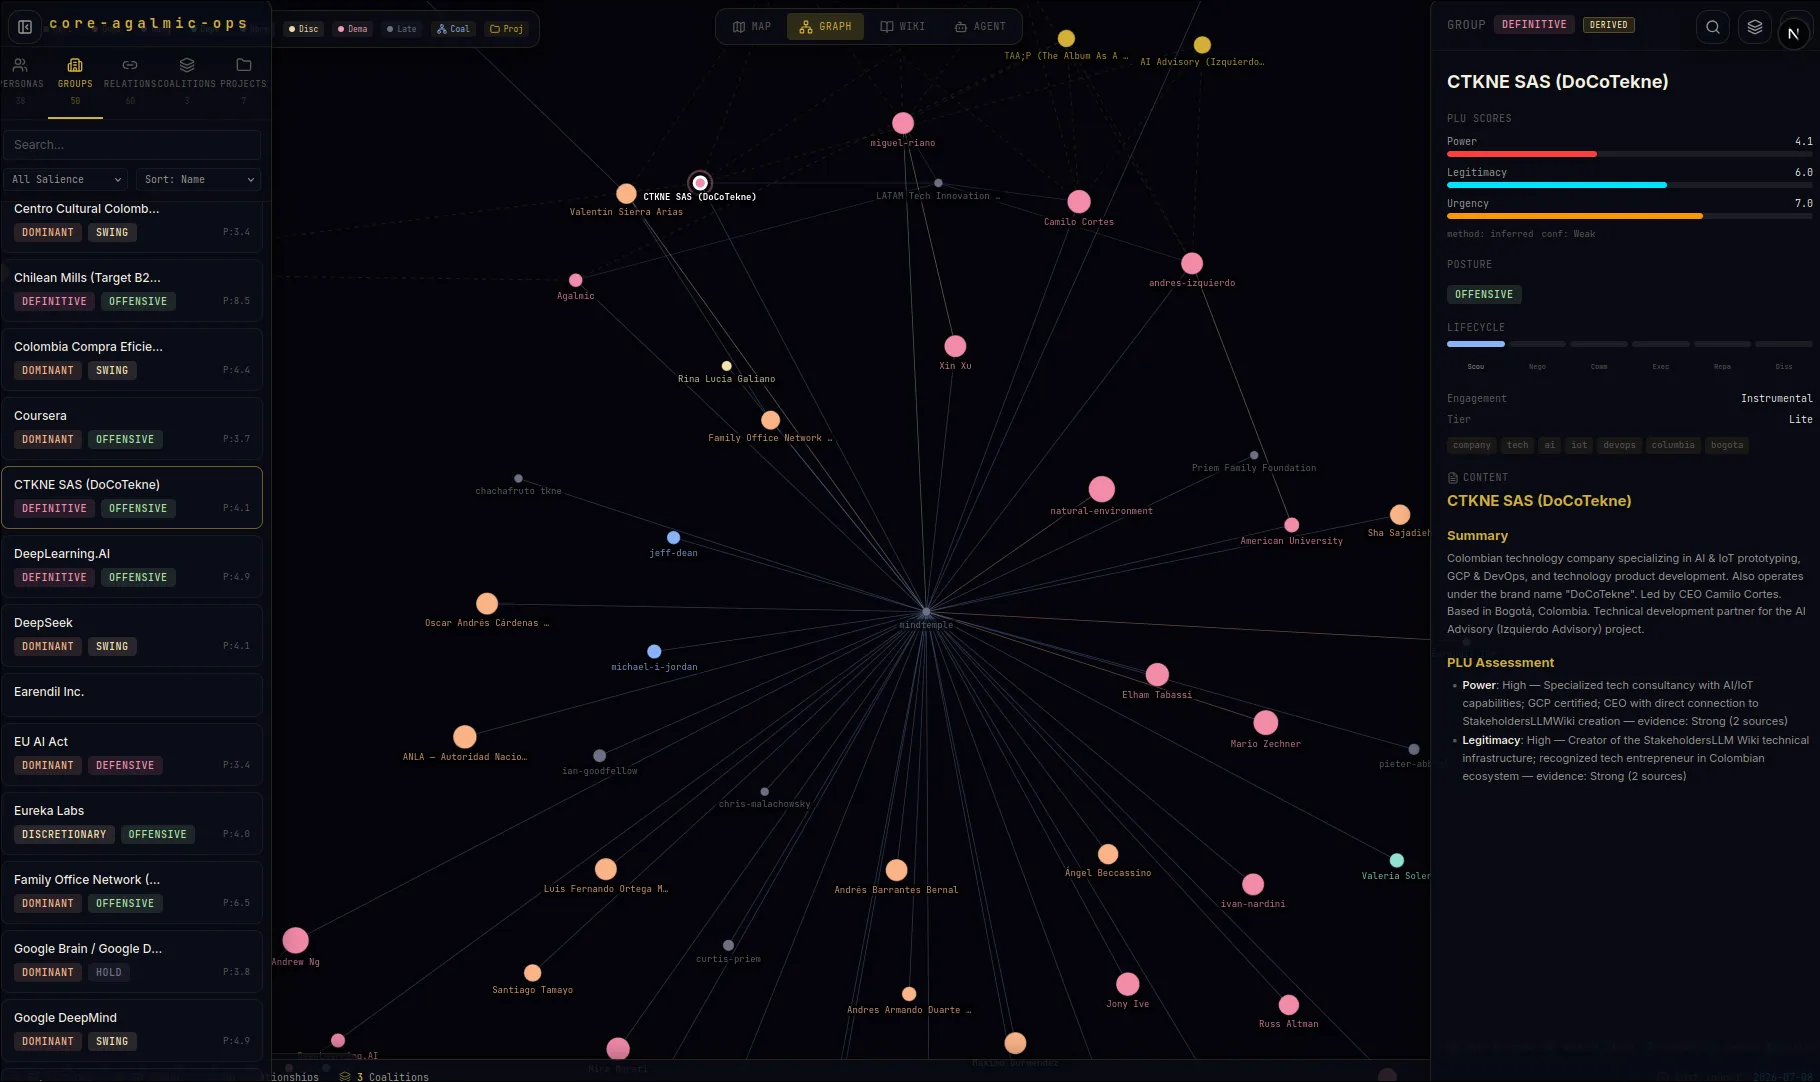The height and width of the screenshot is (1082, 1820).
Task: Click the miguel-riano graph node
Action: point(903,123)
